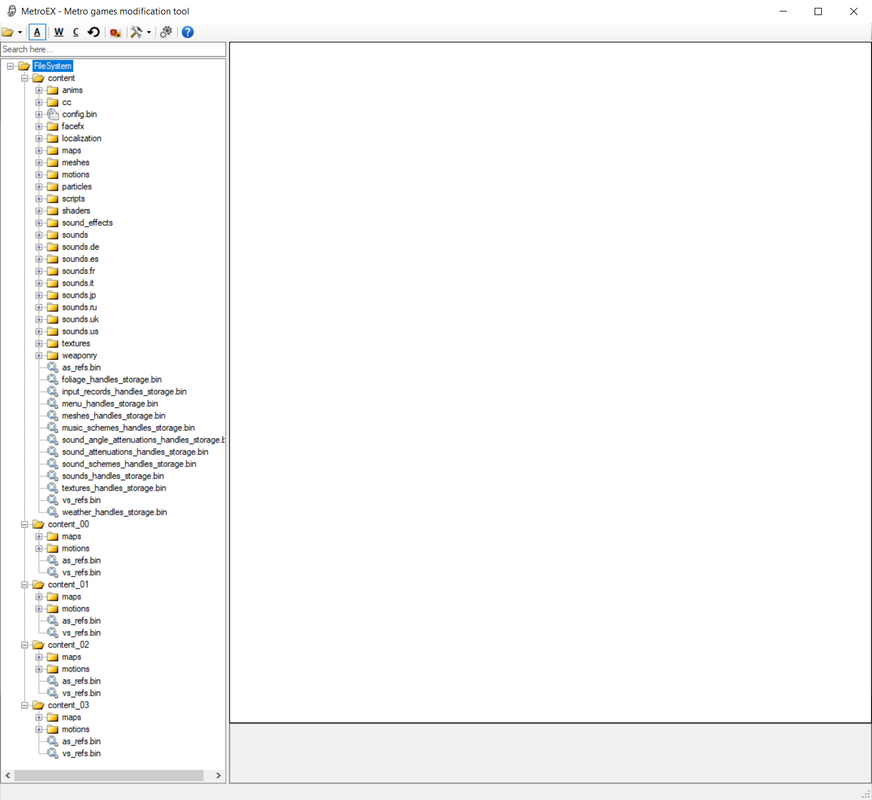Collapse the FileSystem root node
Screen dimensions: 872x800
(10, 66)
